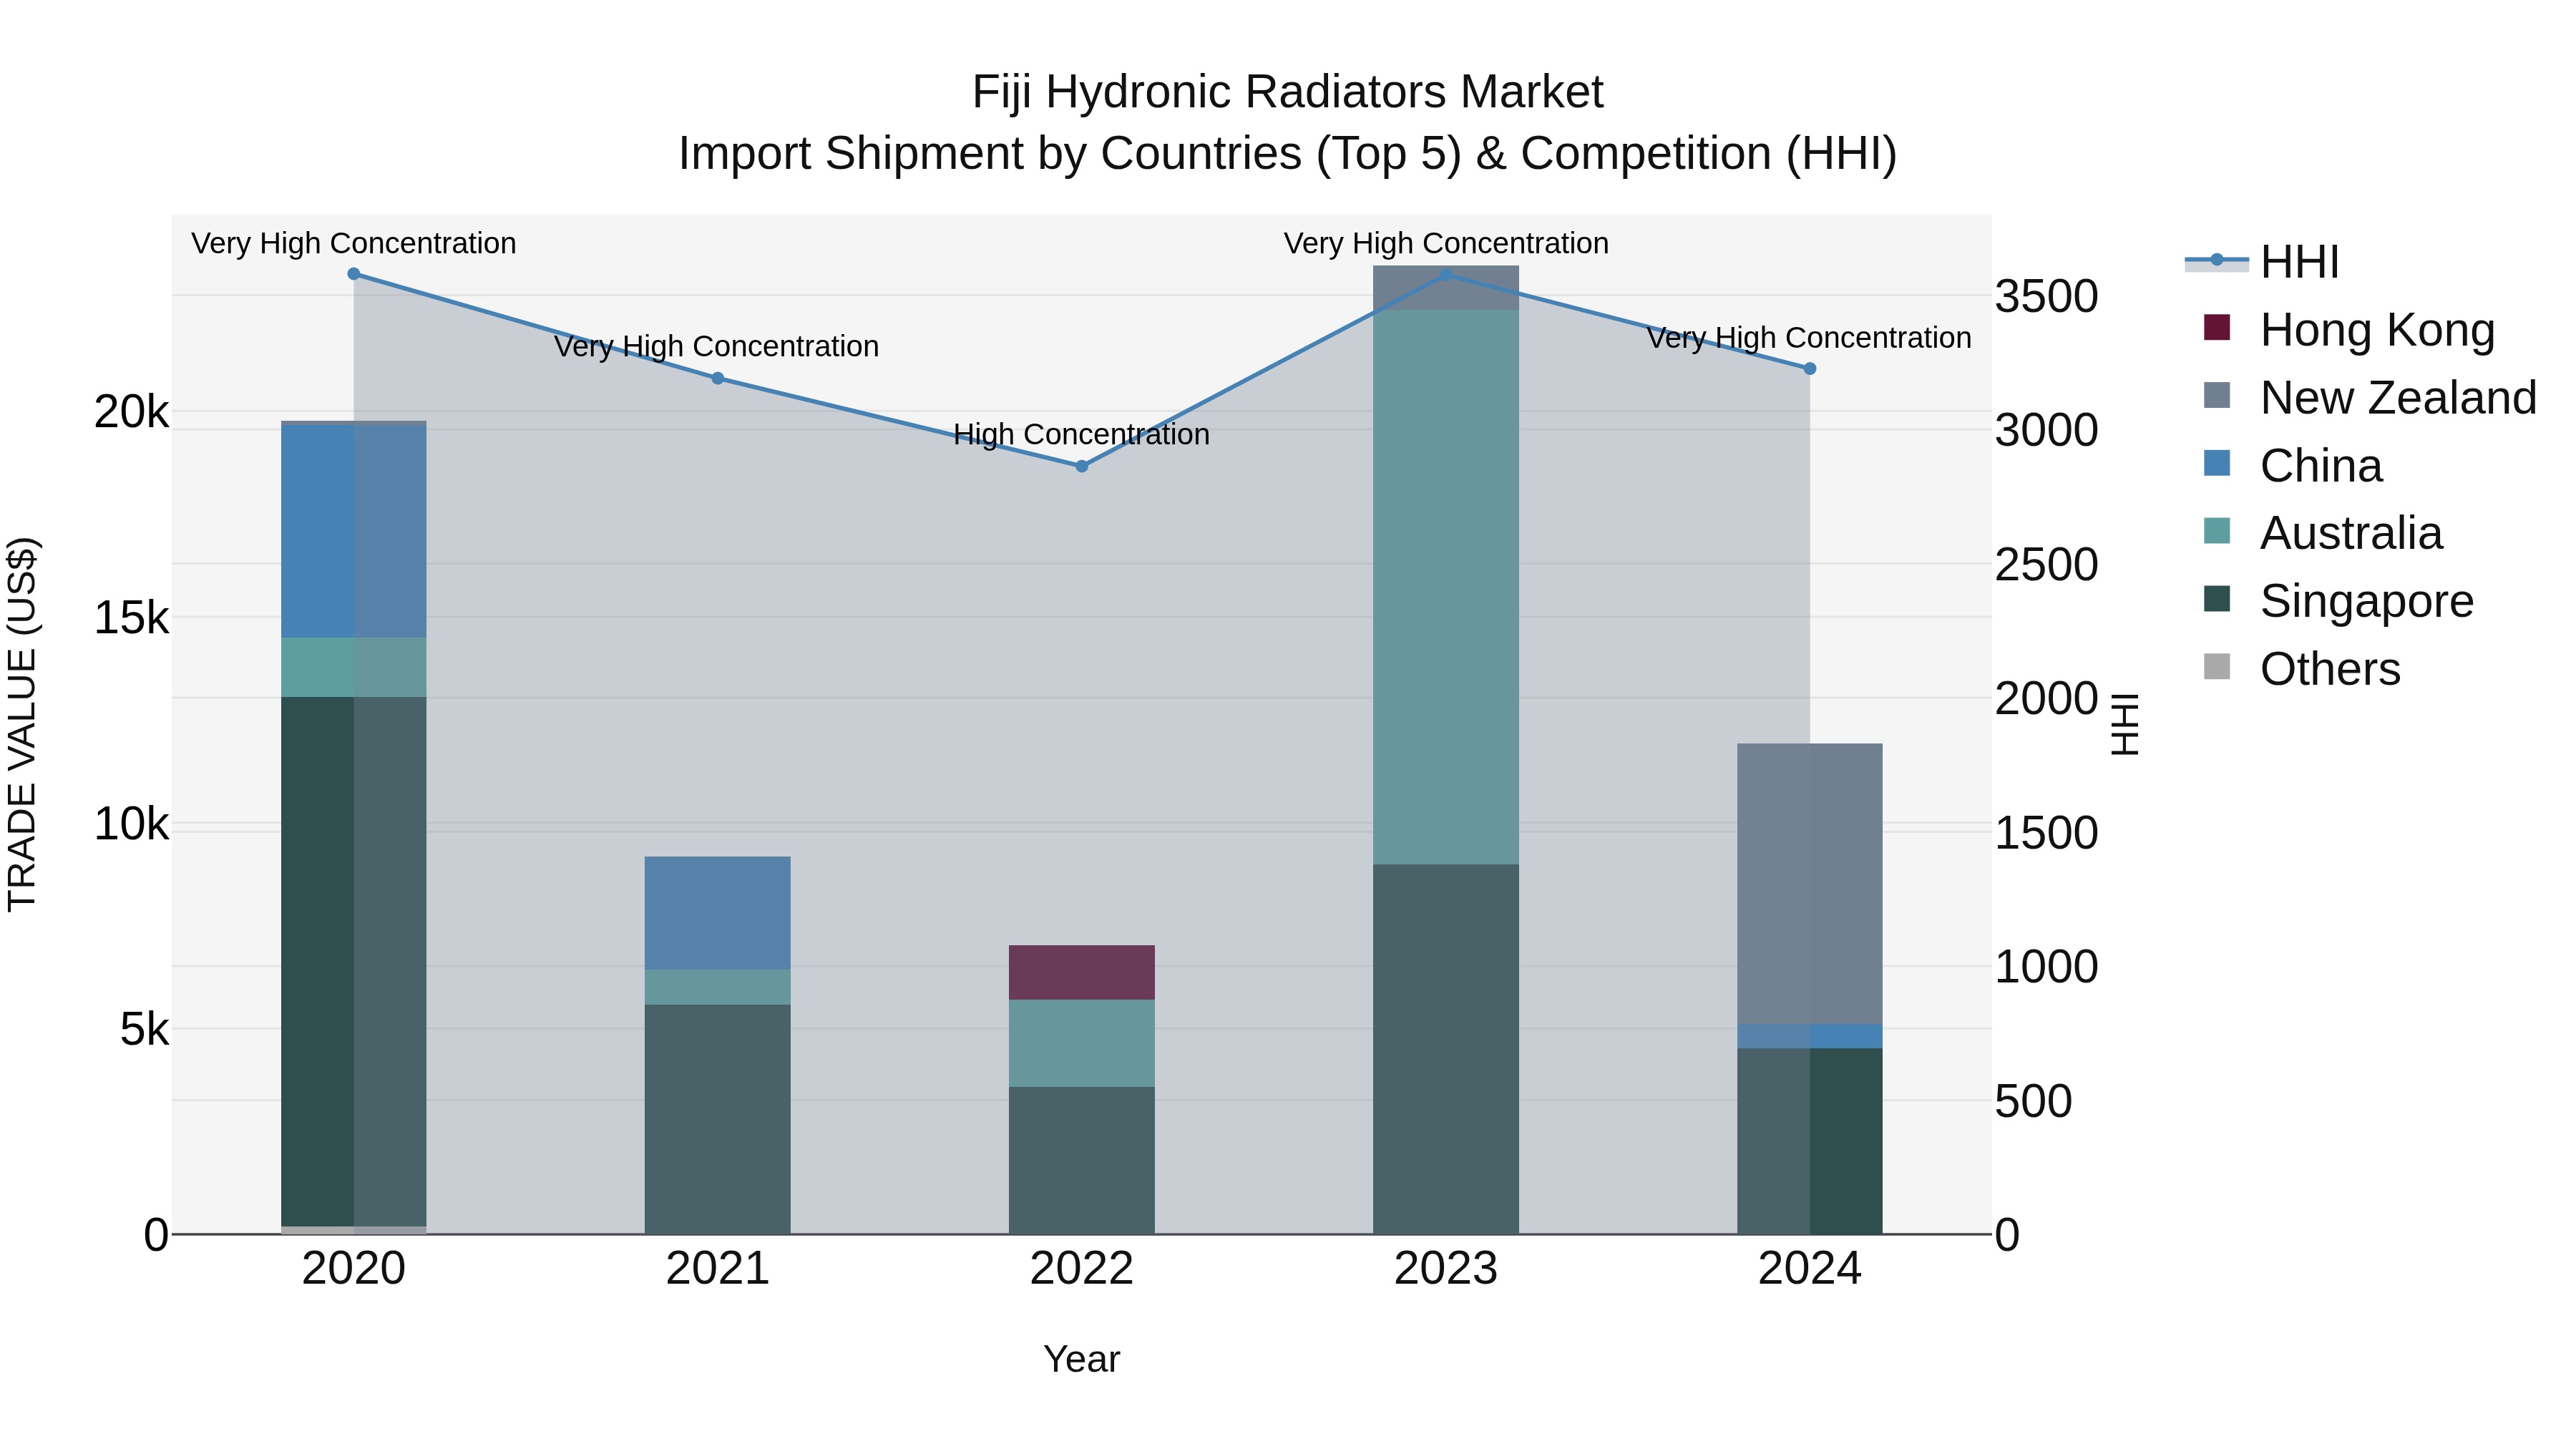Click the Australia segment of the 2022 bar
Viewport: 2576px width, 1449px height.
point(1082,1043)
